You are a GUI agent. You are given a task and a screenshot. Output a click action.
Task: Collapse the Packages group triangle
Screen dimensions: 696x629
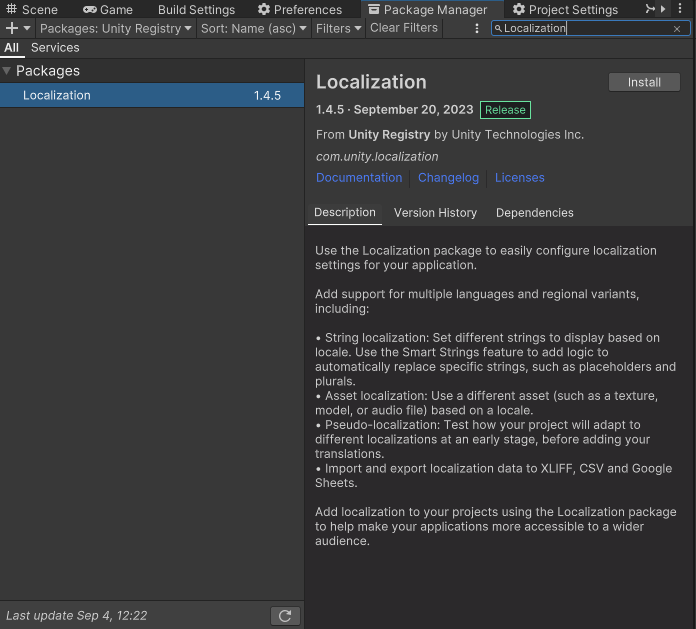coord(7,71)
